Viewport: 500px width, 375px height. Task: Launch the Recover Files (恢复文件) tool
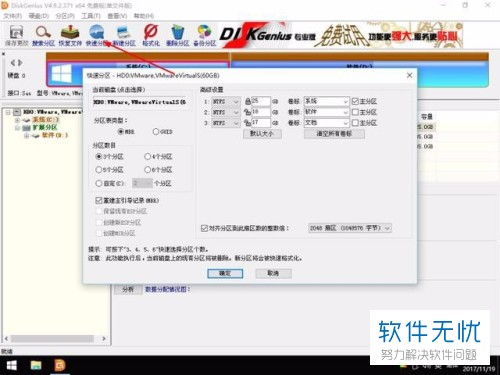(70, 35)
